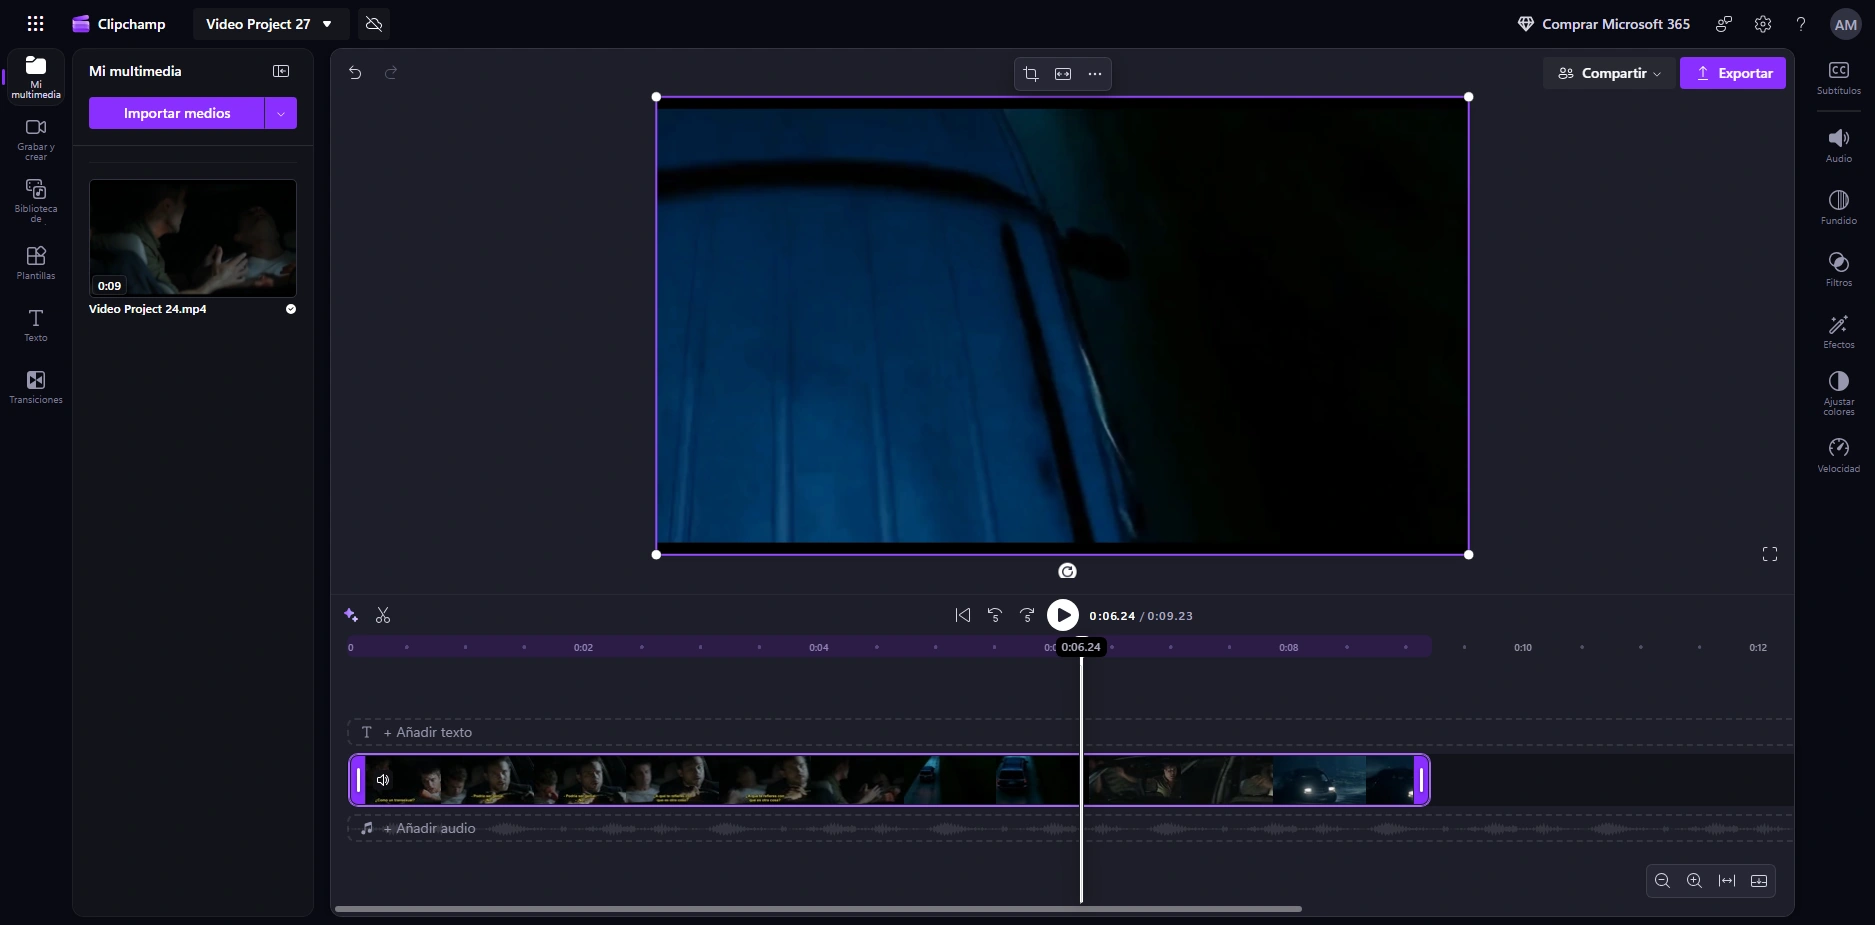1875x925 pixels.
Task: Click the 0:08 mark on the timeline ruler
Action: click(1289, 648)
